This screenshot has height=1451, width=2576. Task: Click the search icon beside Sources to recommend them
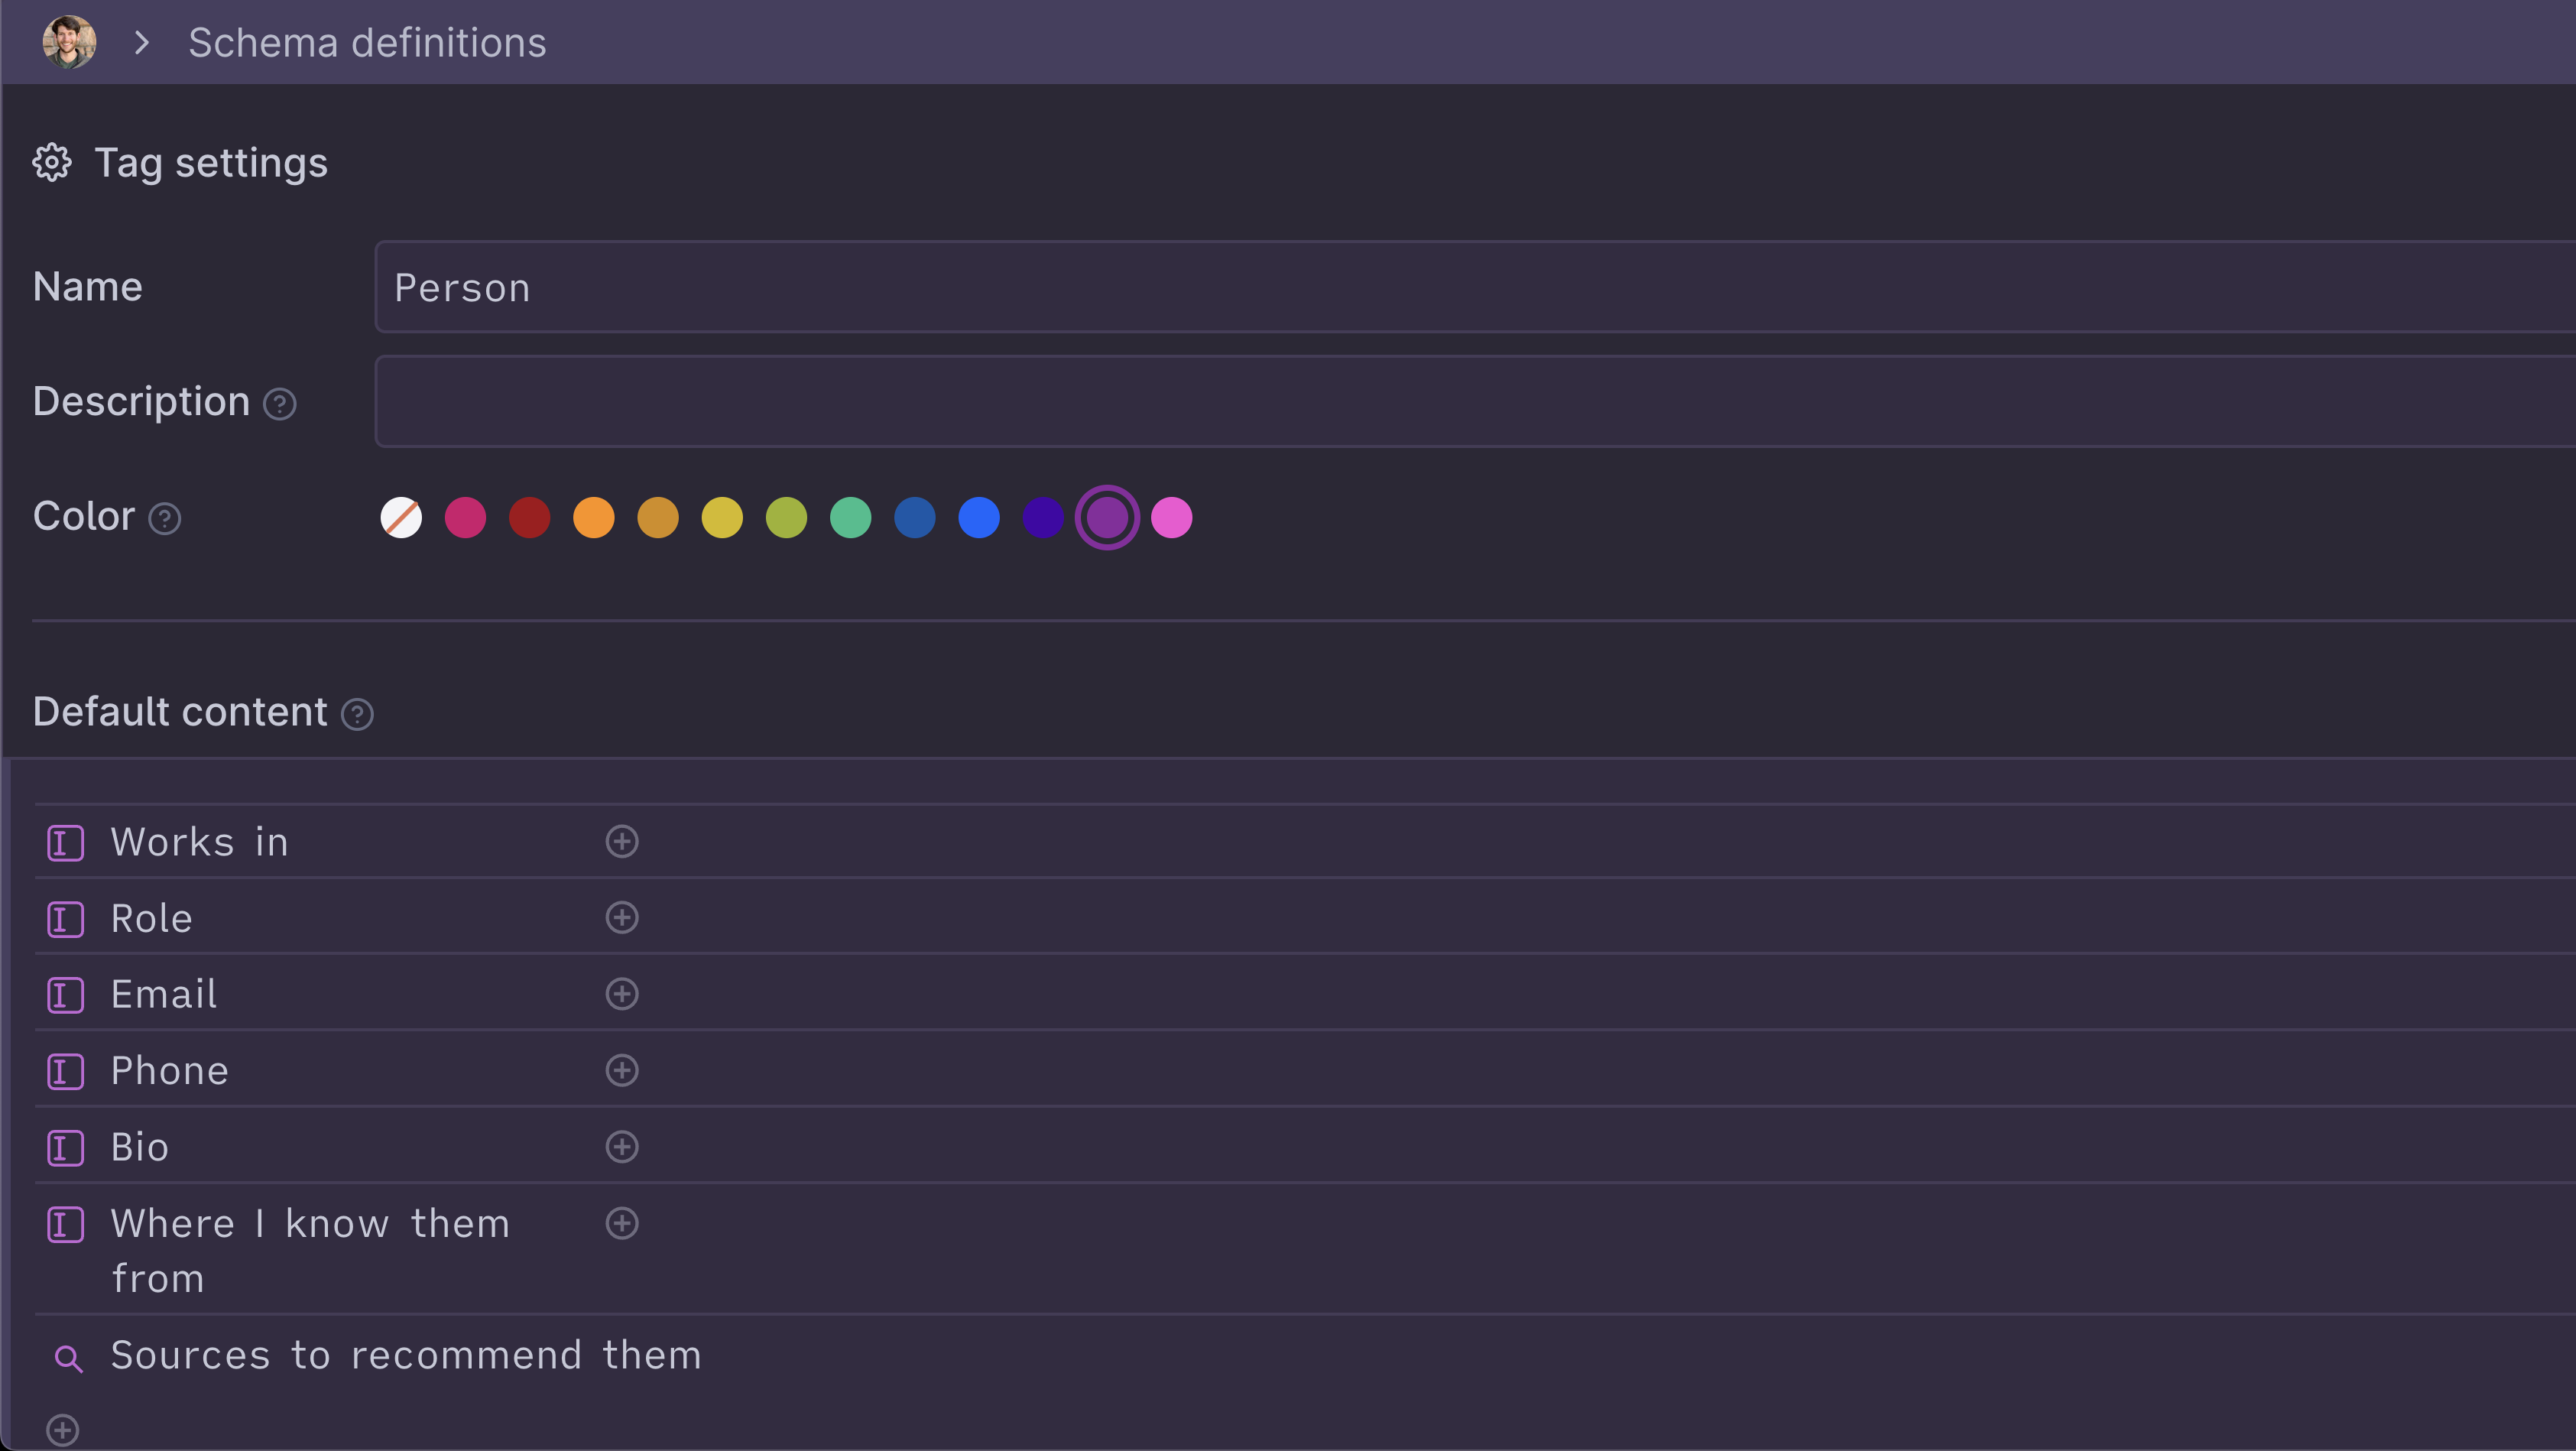coord(68,1358)
